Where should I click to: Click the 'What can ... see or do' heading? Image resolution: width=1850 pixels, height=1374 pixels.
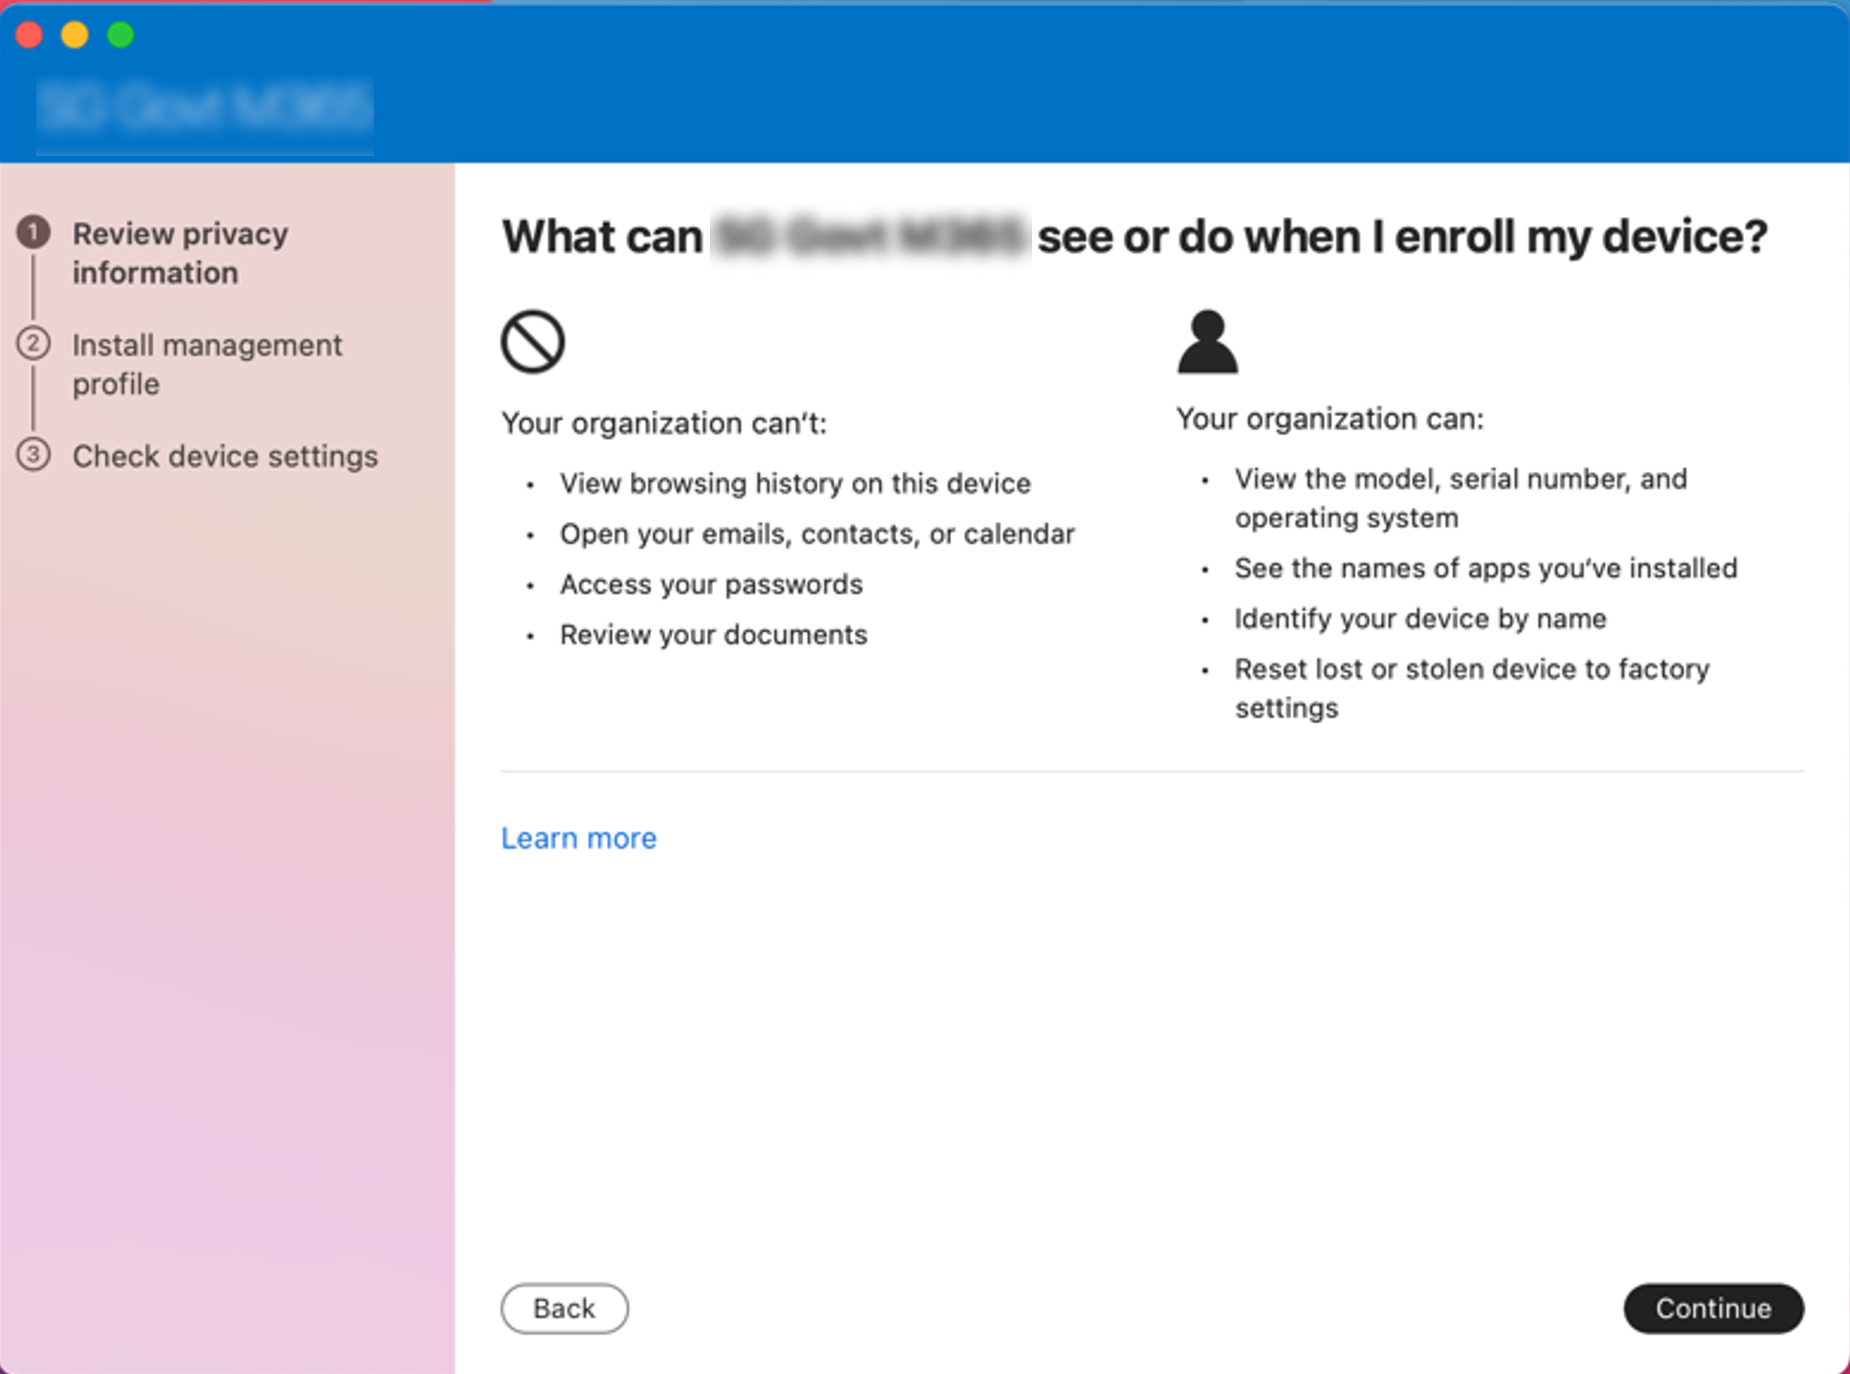coord(1134,237)
